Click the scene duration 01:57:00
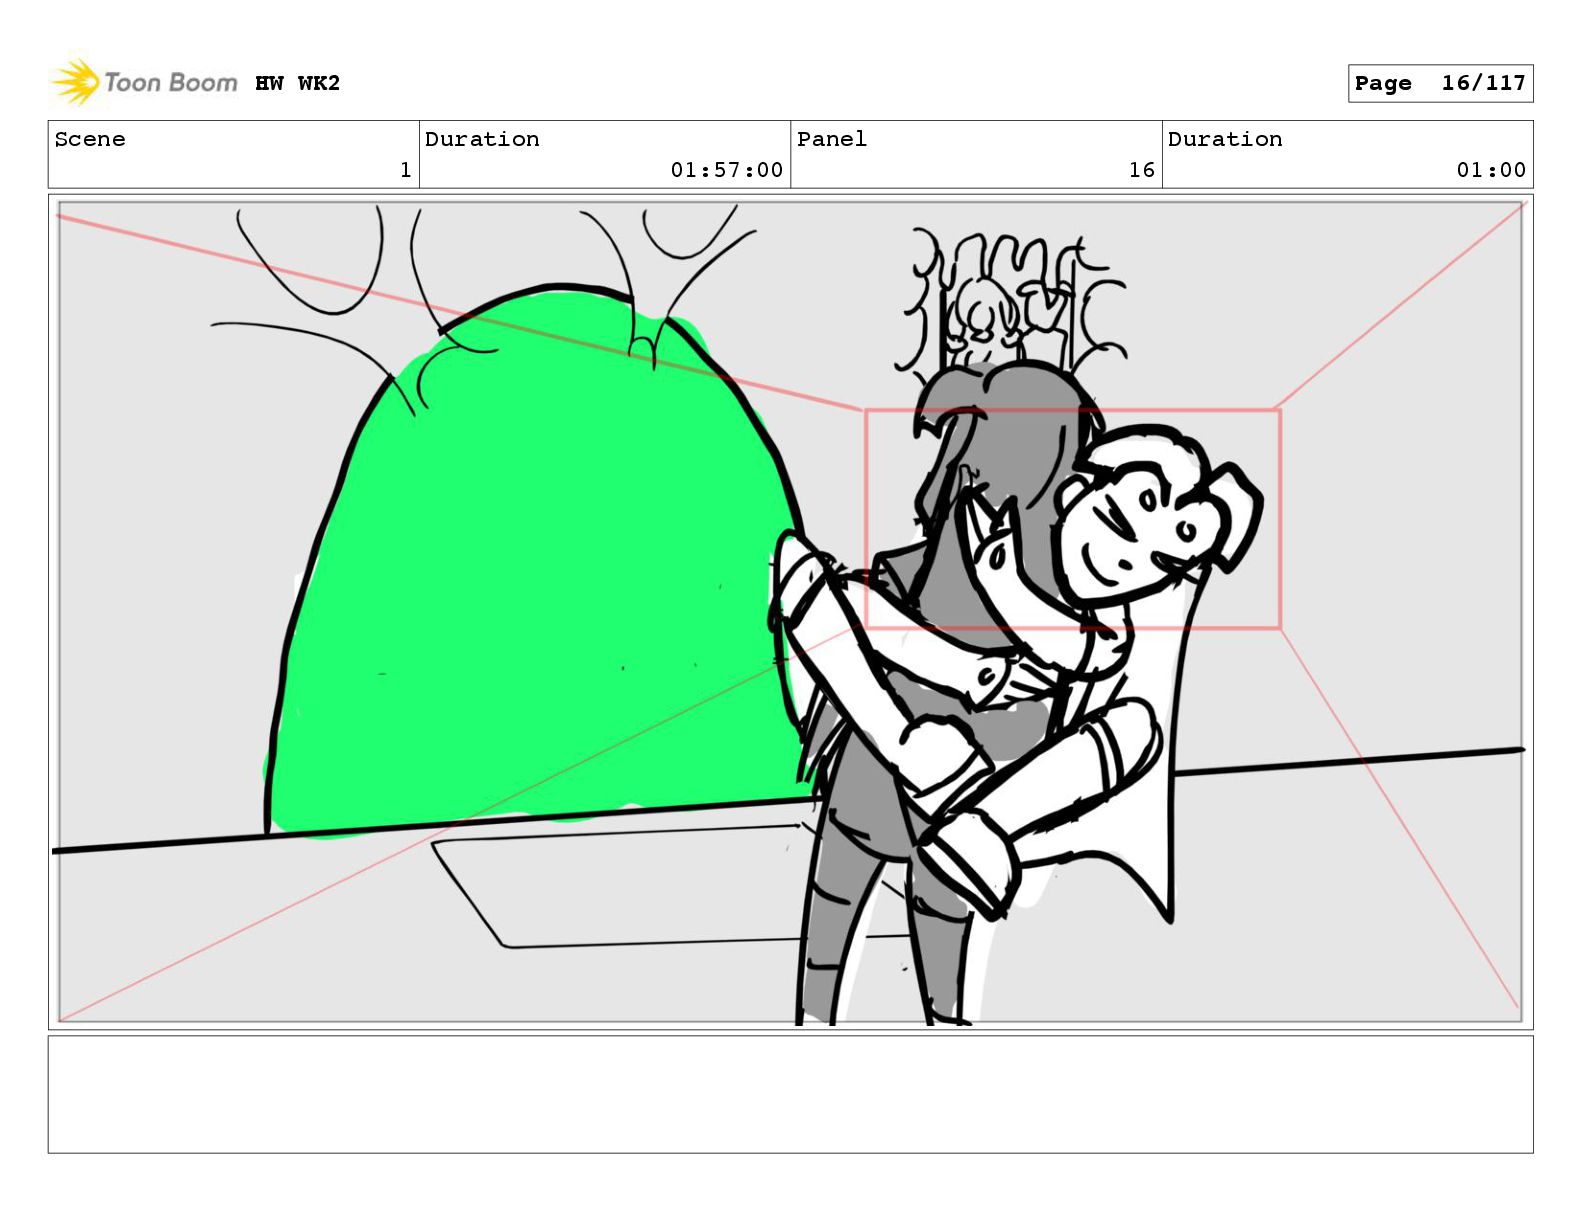This screenshot has width=1582, height=1225. pos(726,170)
